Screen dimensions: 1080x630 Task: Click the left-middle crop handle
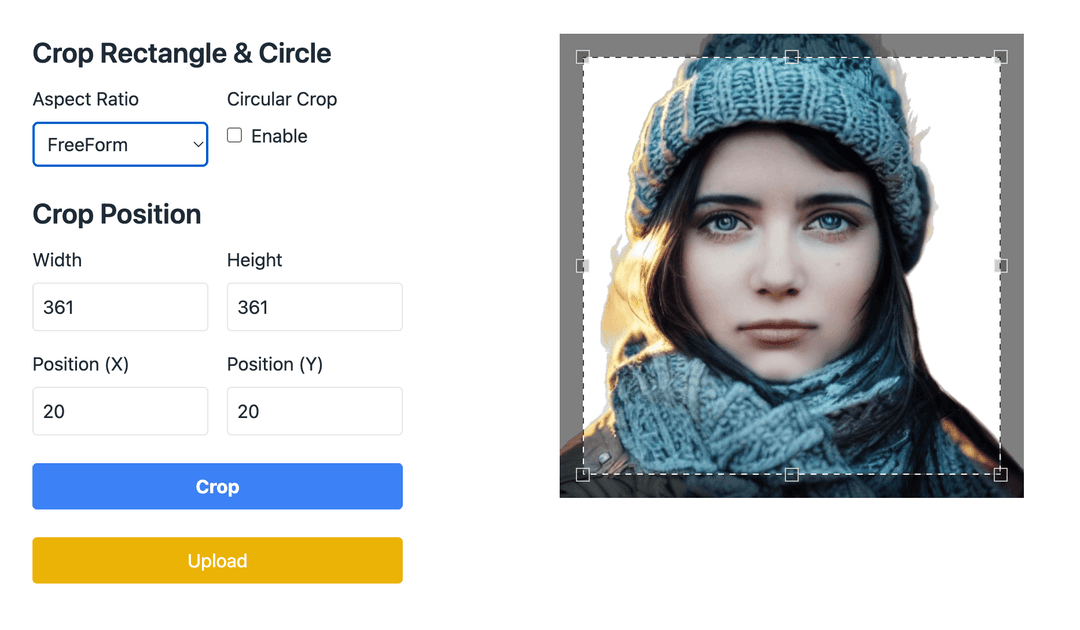point(582,265)
